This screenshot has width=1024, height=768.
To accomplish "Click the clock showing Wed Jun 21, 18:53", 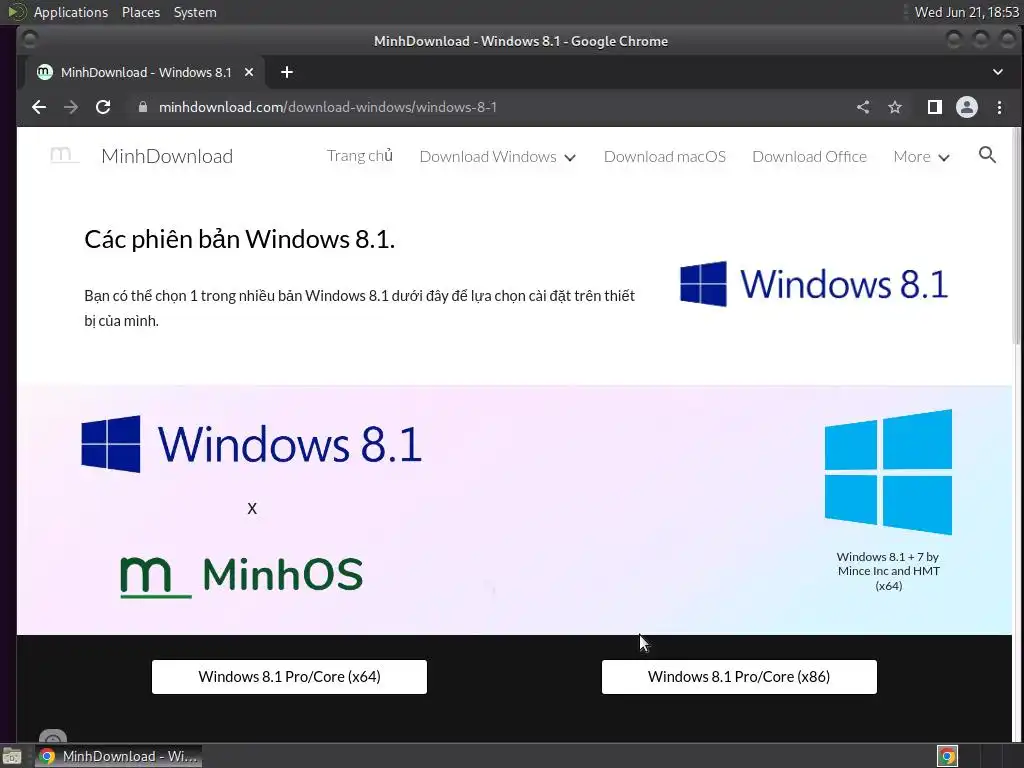I will (x=967, y=12).
